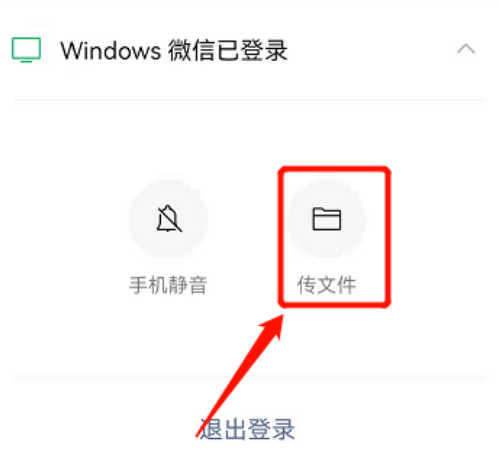Viewport: 499px width, 470px height.
Task: Click the Windows 微信已登录 header text
Action: (x=174, y=51)
